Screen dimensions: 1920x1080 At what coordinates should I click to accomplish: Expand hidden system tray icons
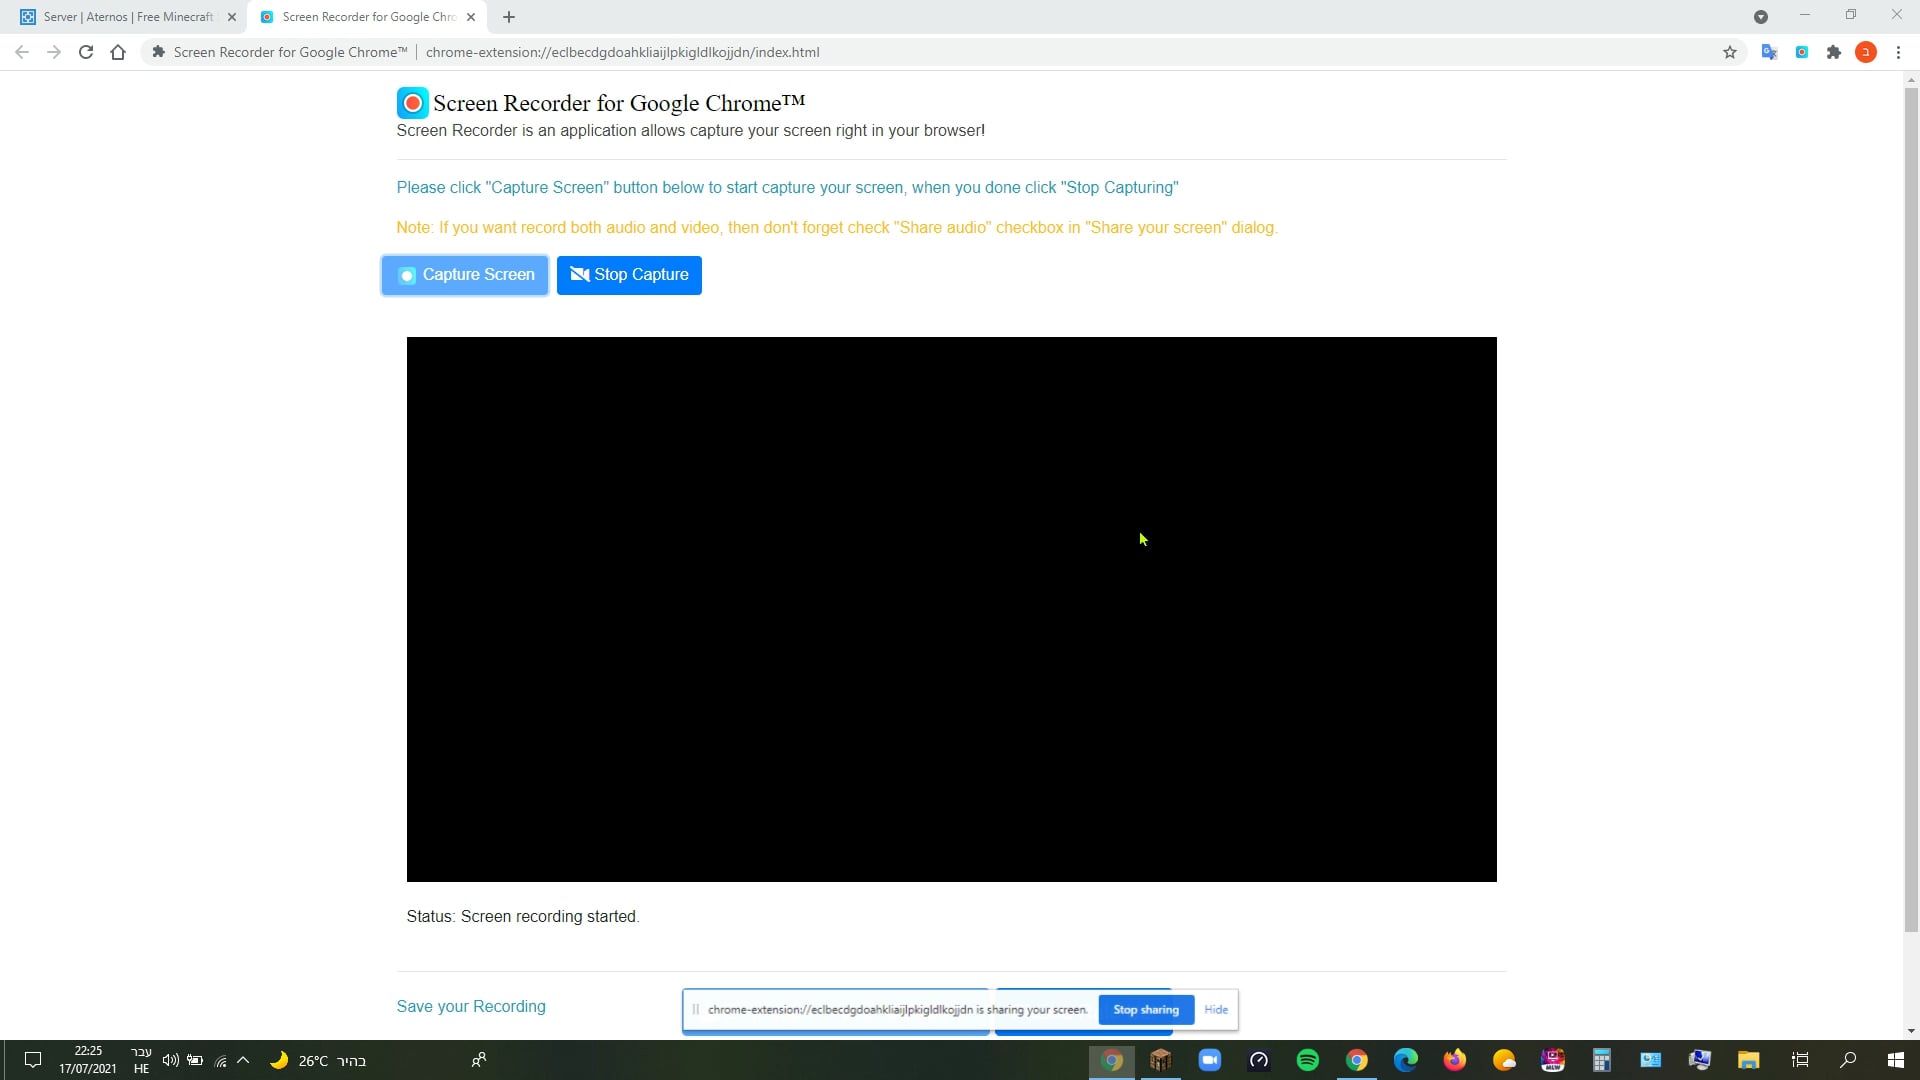coord(243,1060)
